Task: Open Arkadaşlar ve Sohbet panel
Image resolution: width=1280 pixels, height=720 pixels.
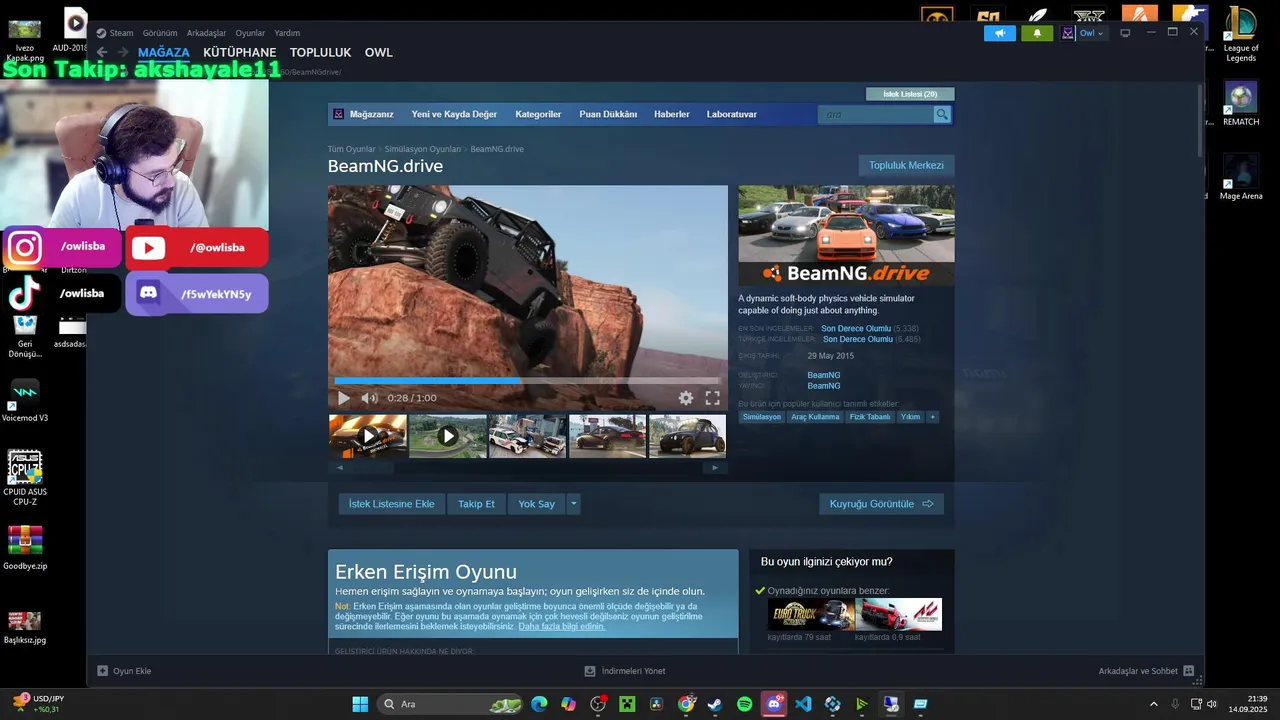Action: (1146, 671)
